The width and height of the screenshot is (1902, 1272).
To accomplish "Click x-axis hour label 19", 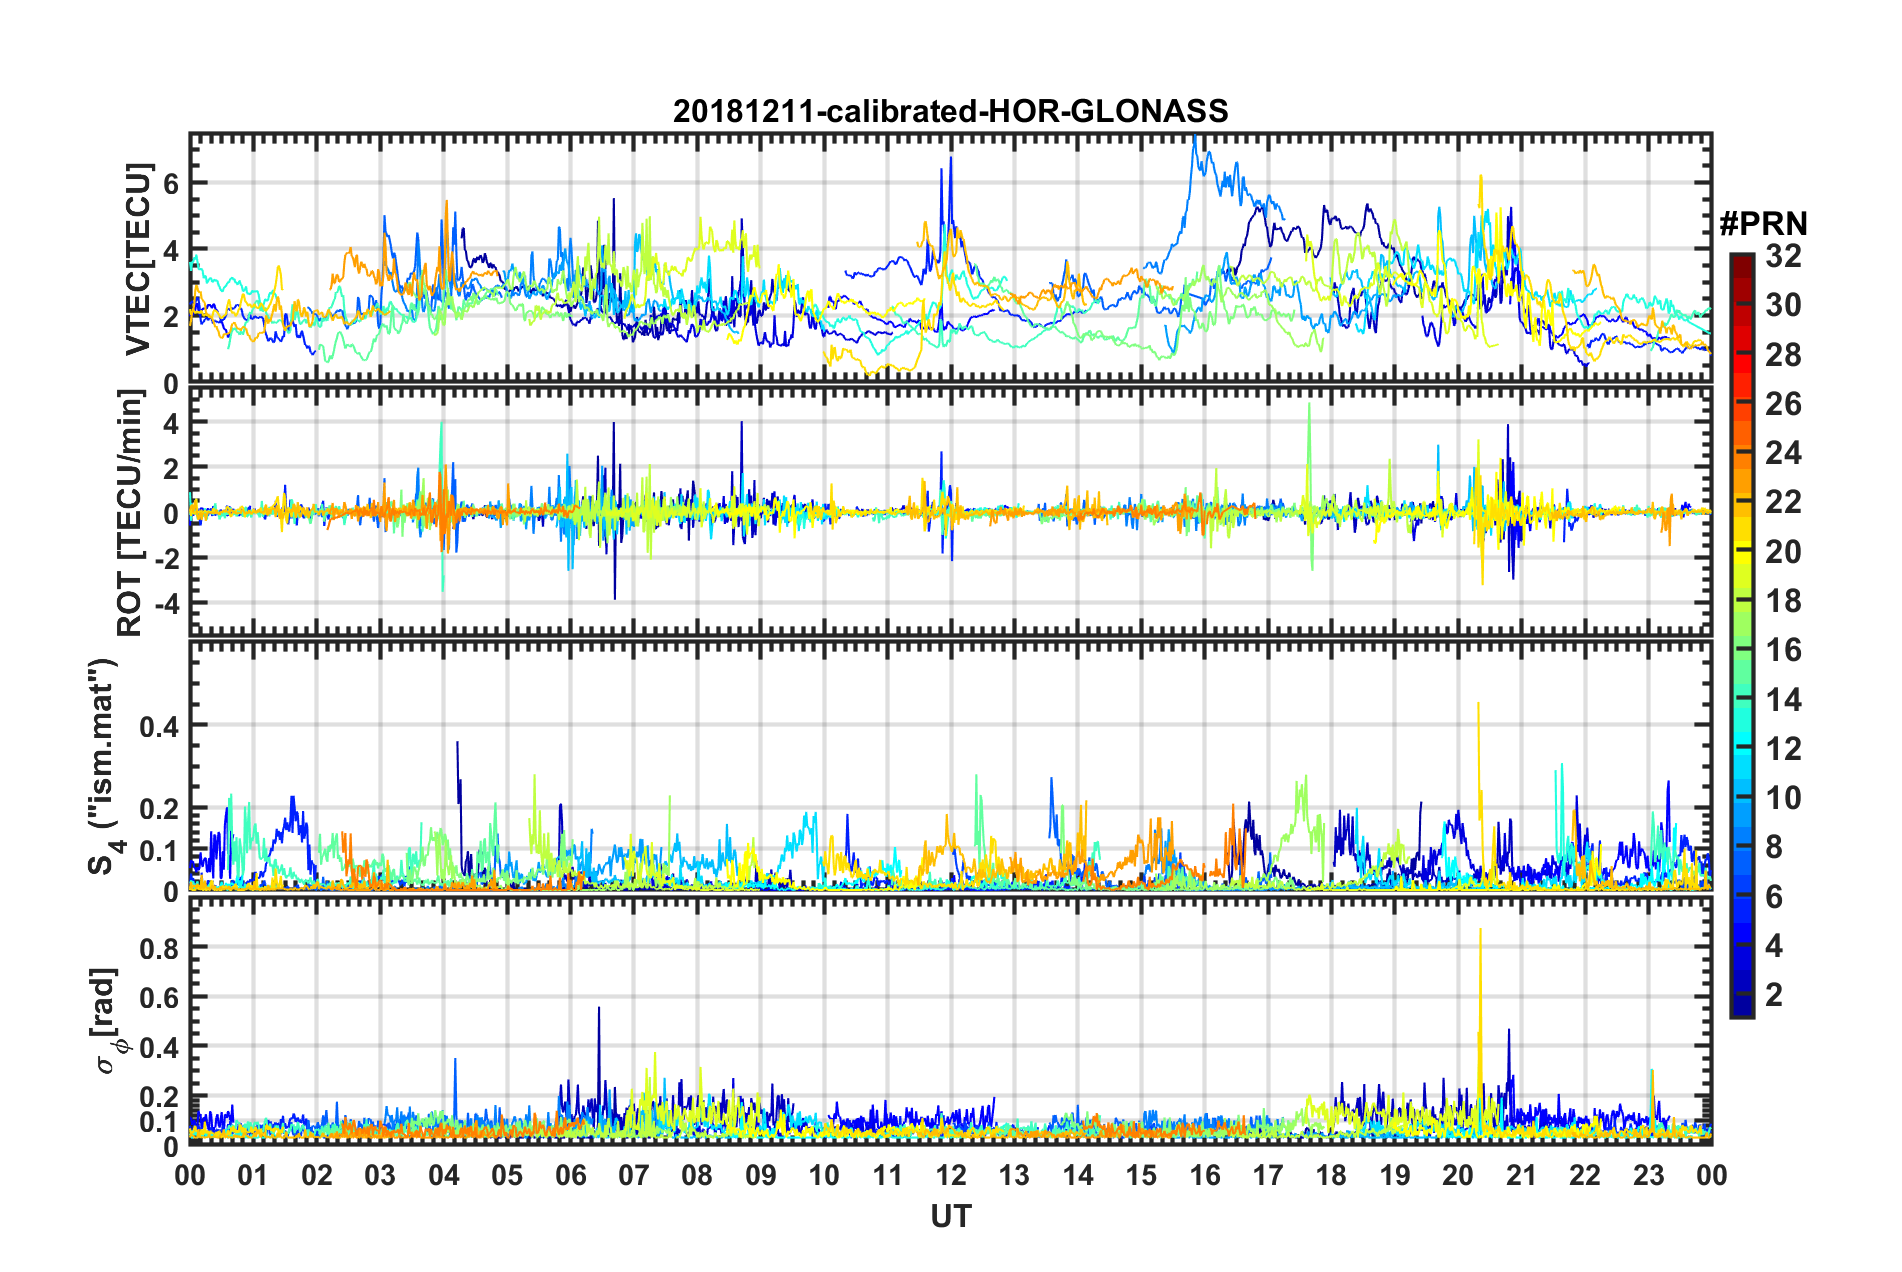I will click(1395, 1175).
